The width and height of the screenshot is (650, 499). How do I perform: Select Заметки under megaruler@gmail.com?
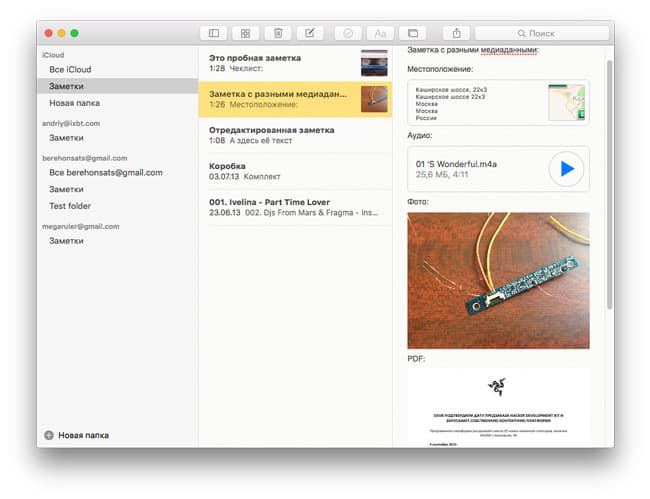(117, 241)
